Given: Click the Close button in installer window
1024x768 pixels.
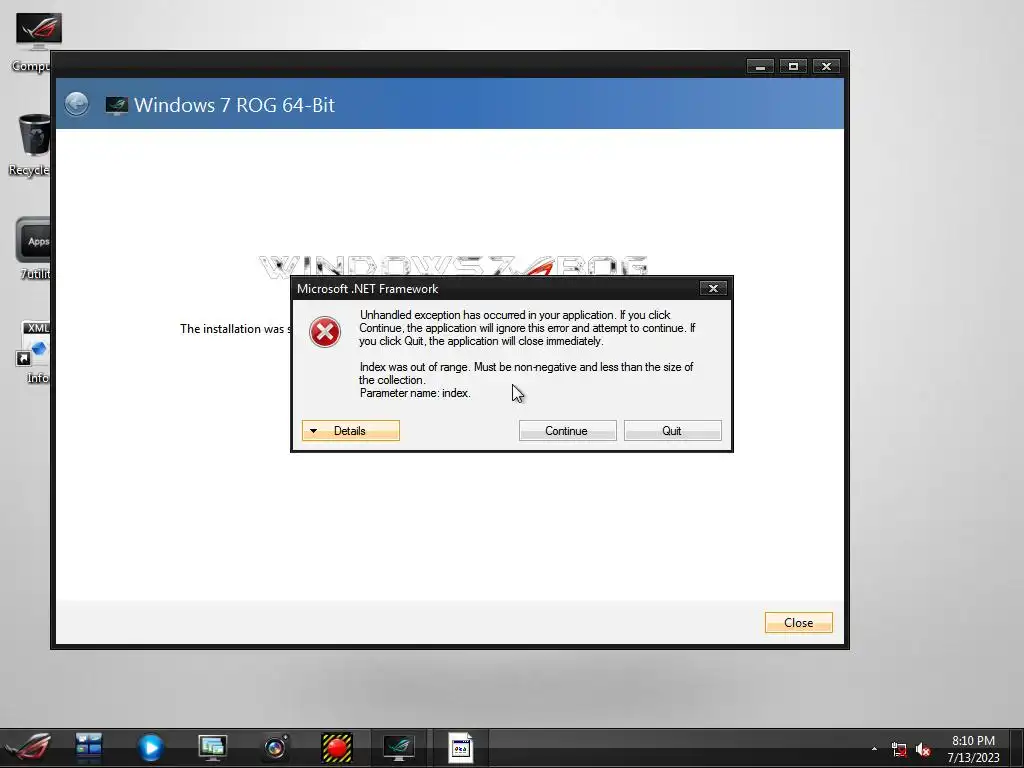Looking at the screenshot, I should point(798,622).
